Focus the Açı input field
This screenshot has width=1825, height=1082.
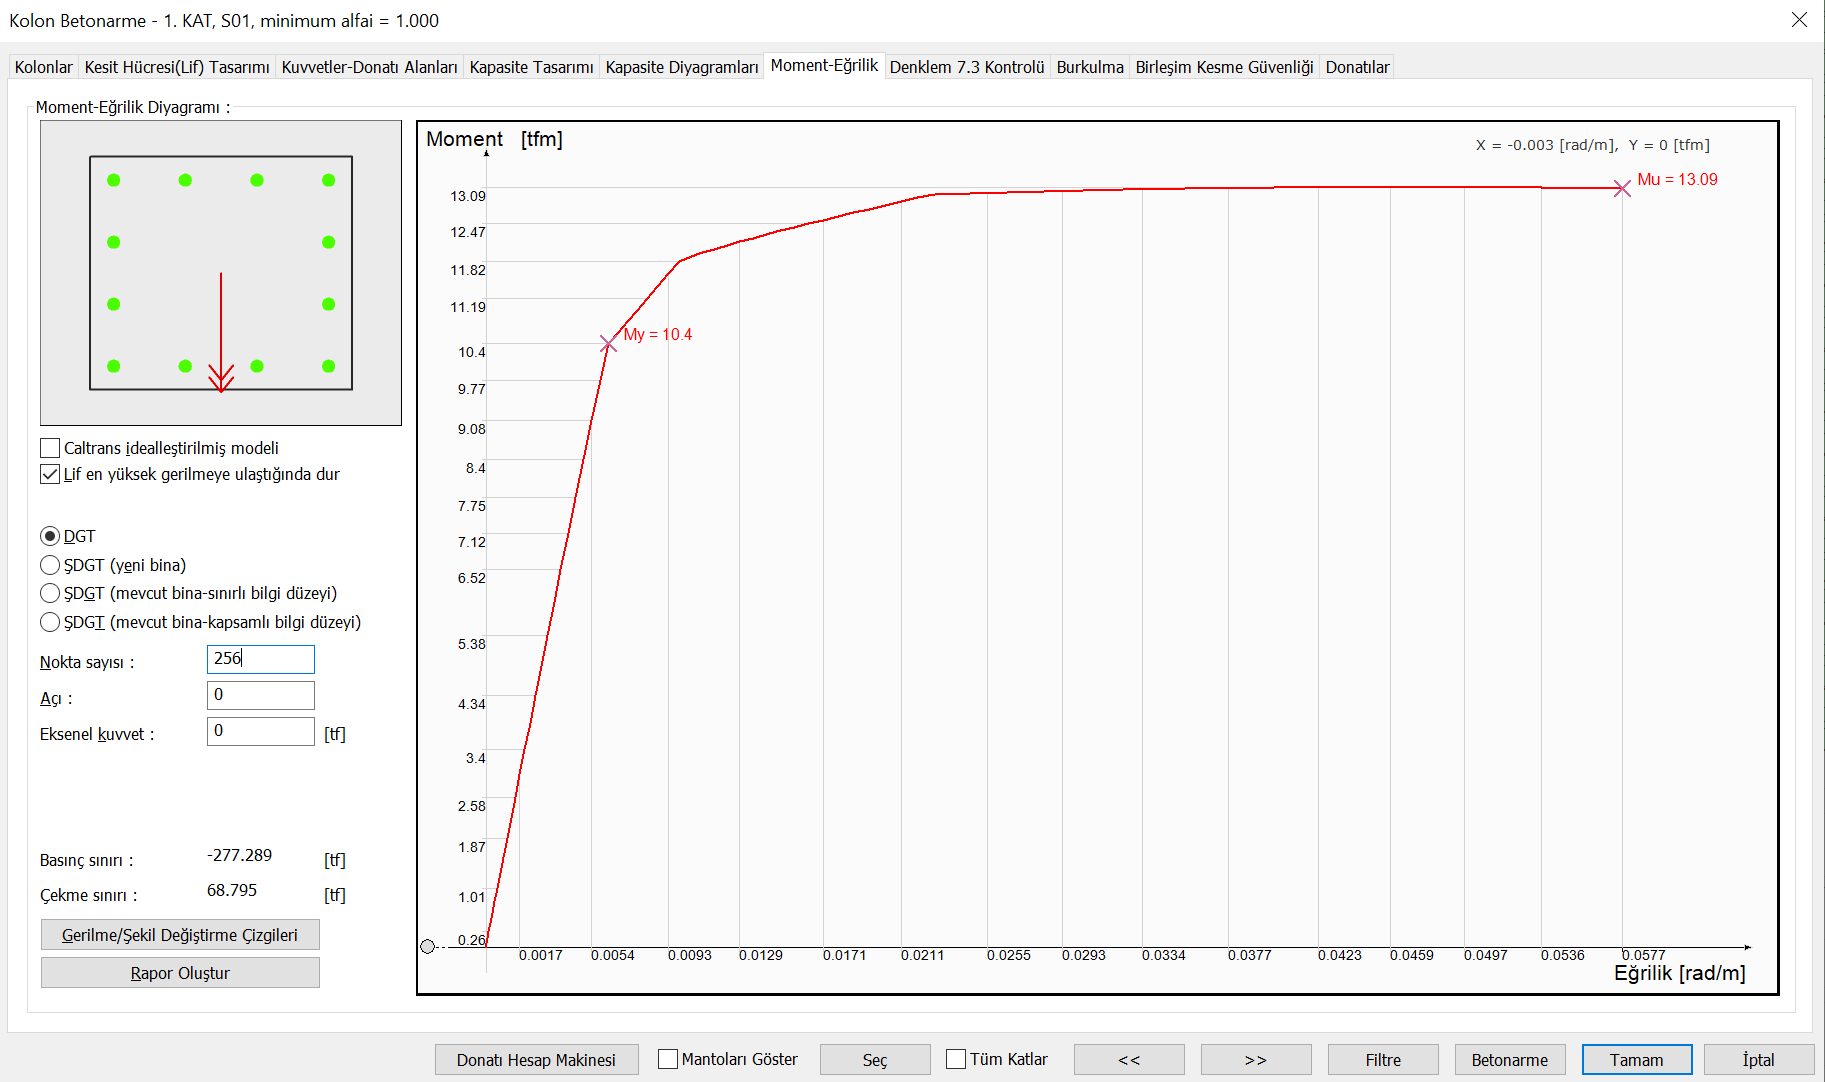[261, 695]
